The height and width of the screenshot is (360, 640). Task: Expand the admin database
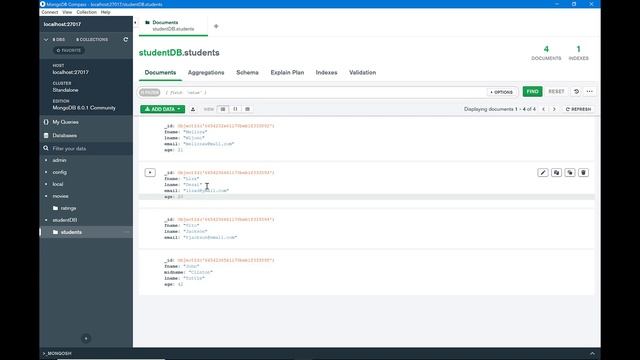pos(46,160)
